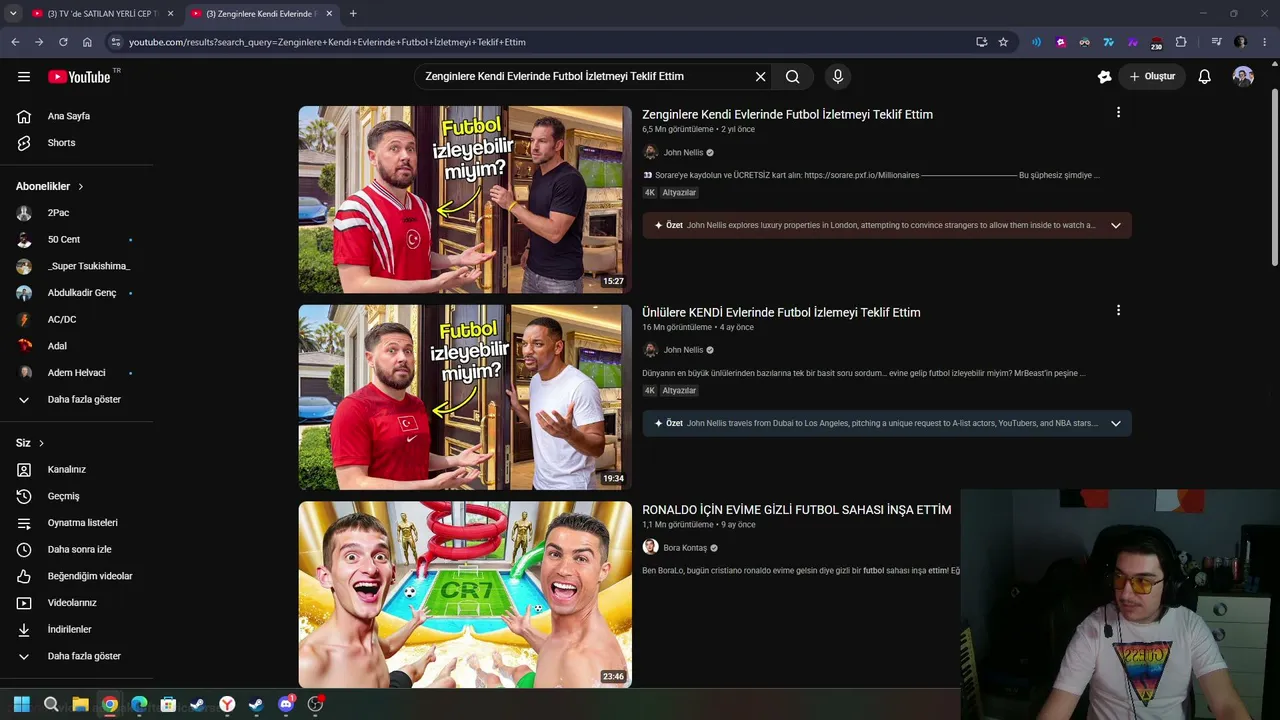Expand the Abonelikler section

50,186
